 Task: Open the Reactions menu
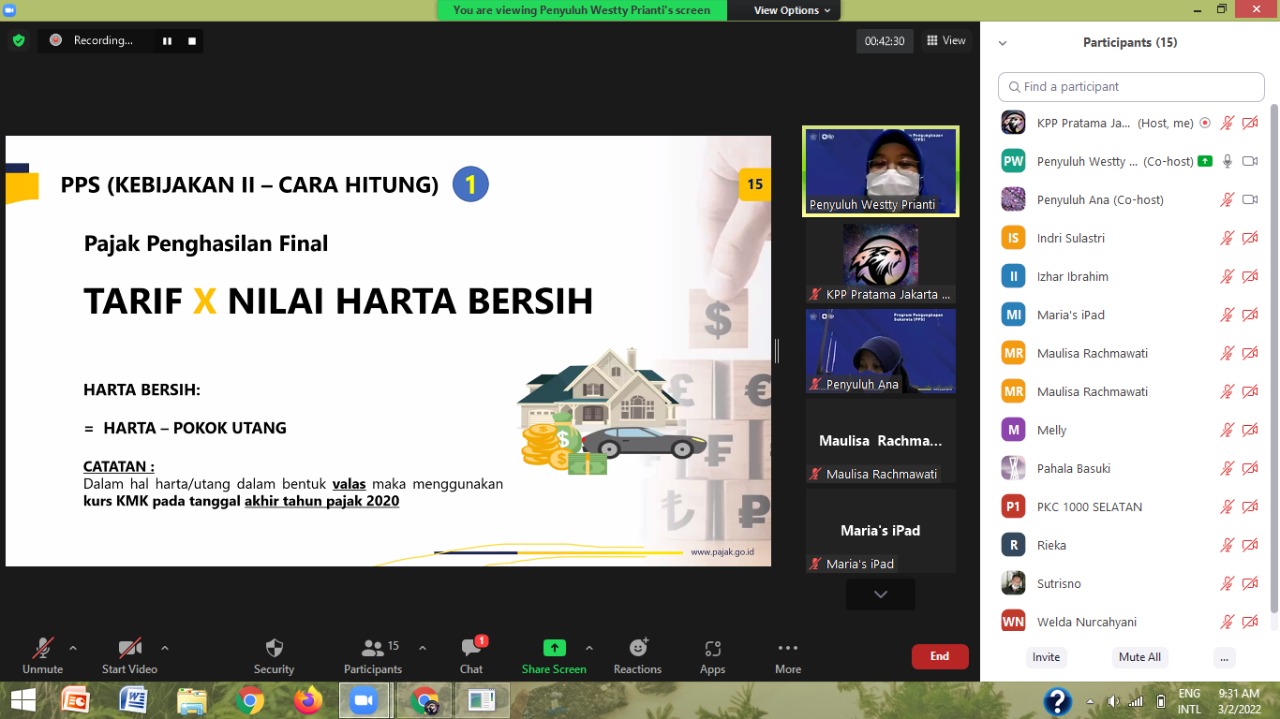[x=638, y=648]
